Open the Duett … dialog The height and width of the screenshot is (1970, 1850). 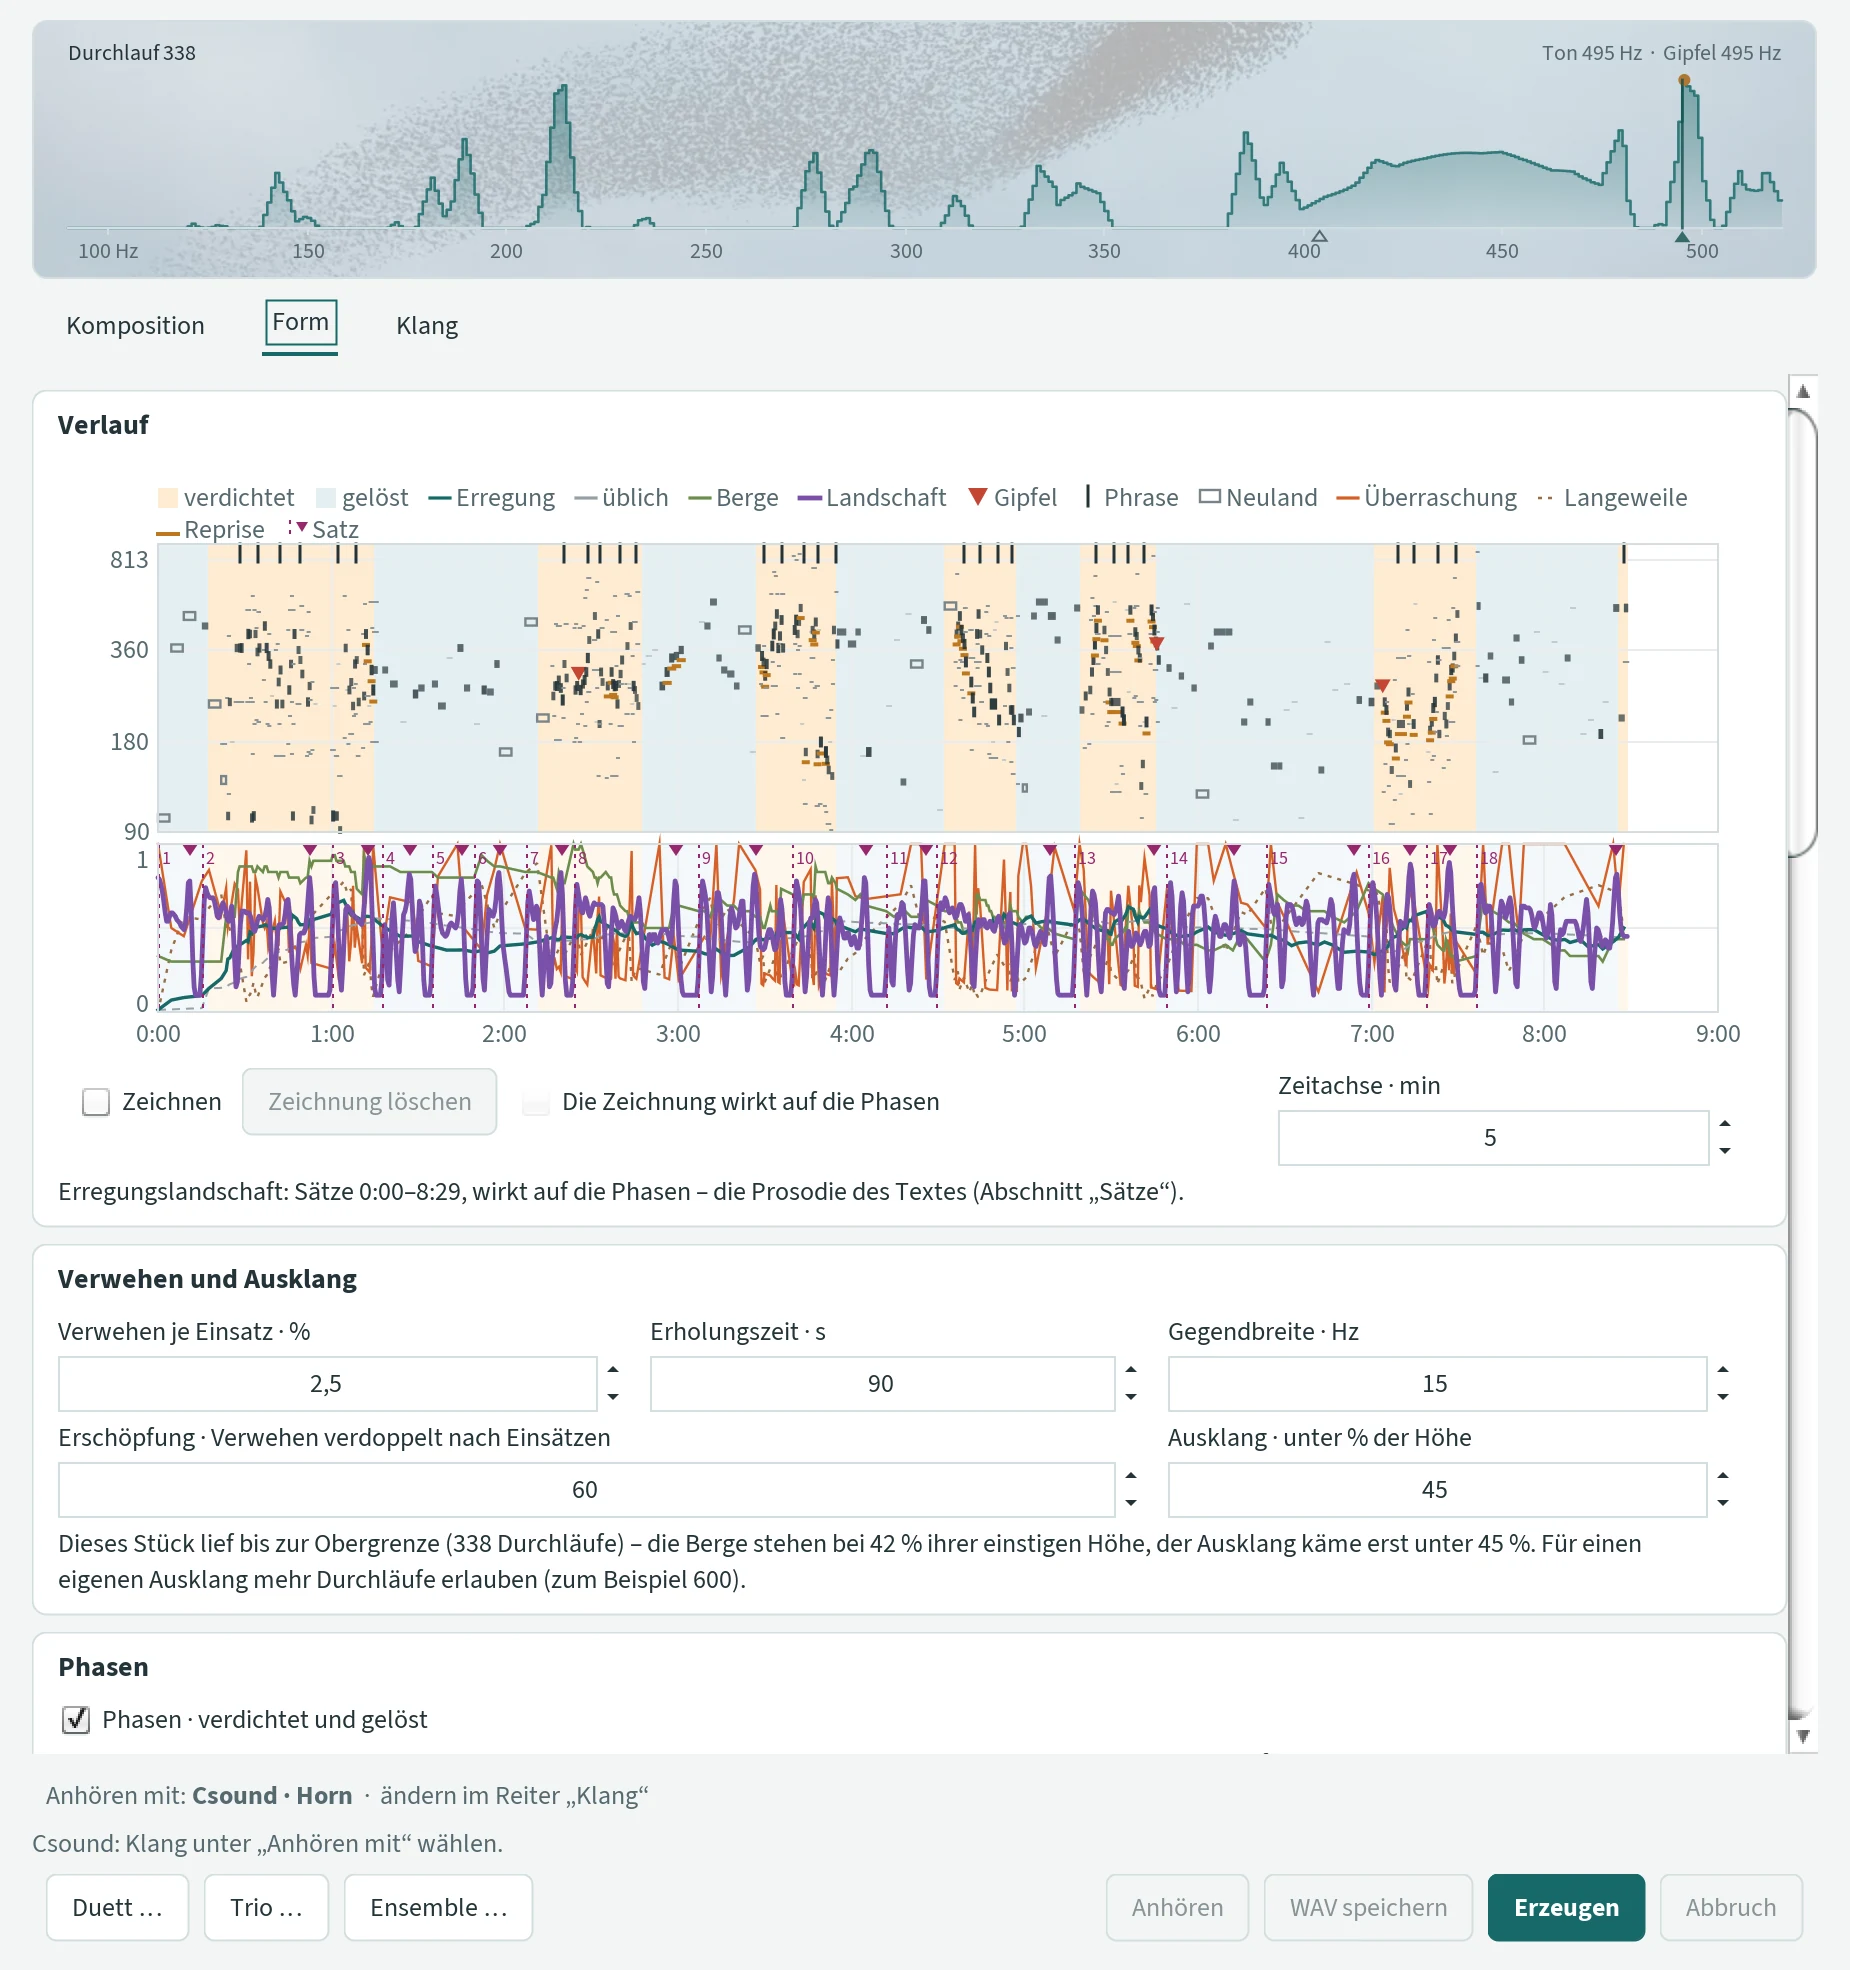click(117, 1907)
